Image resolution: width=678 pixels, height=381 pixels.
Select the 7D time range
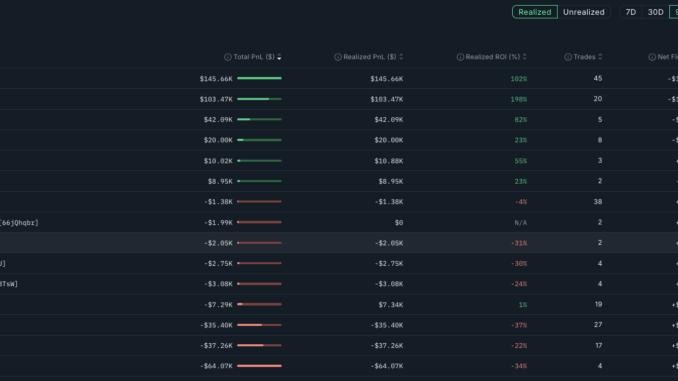click(630, 12)
